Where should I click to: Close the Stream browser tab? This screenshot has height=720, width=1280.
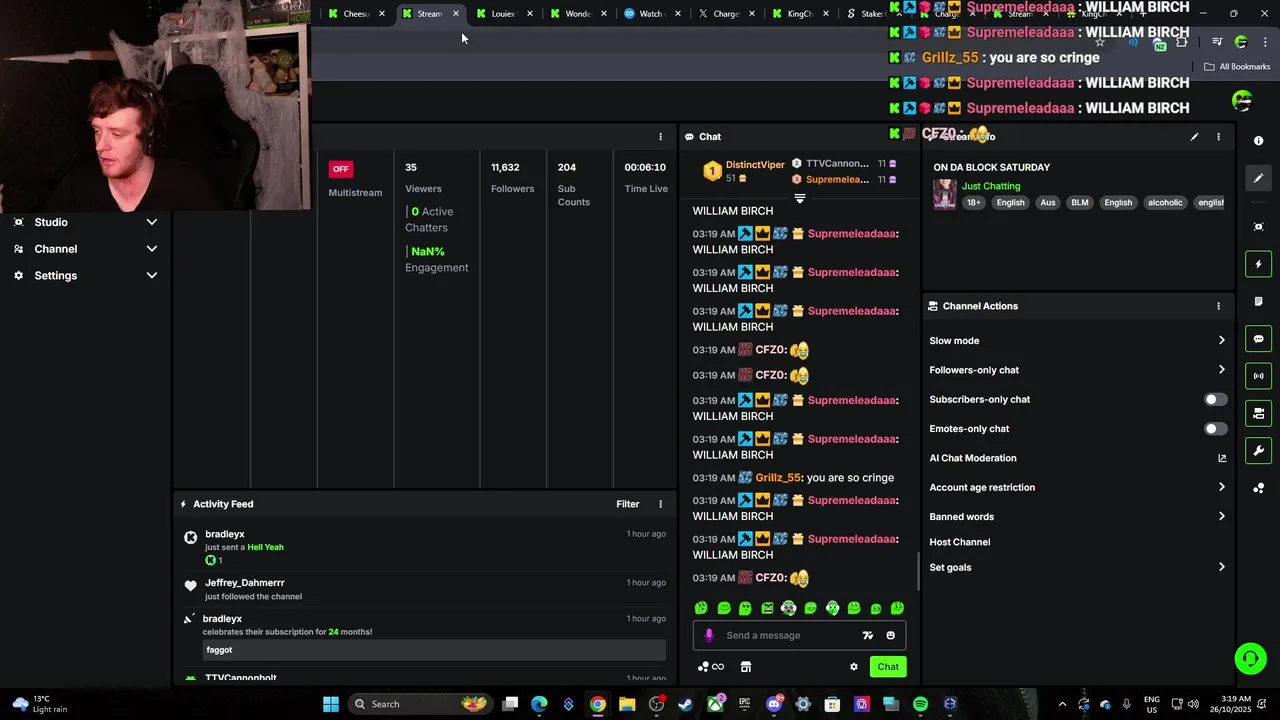point(456,13)
